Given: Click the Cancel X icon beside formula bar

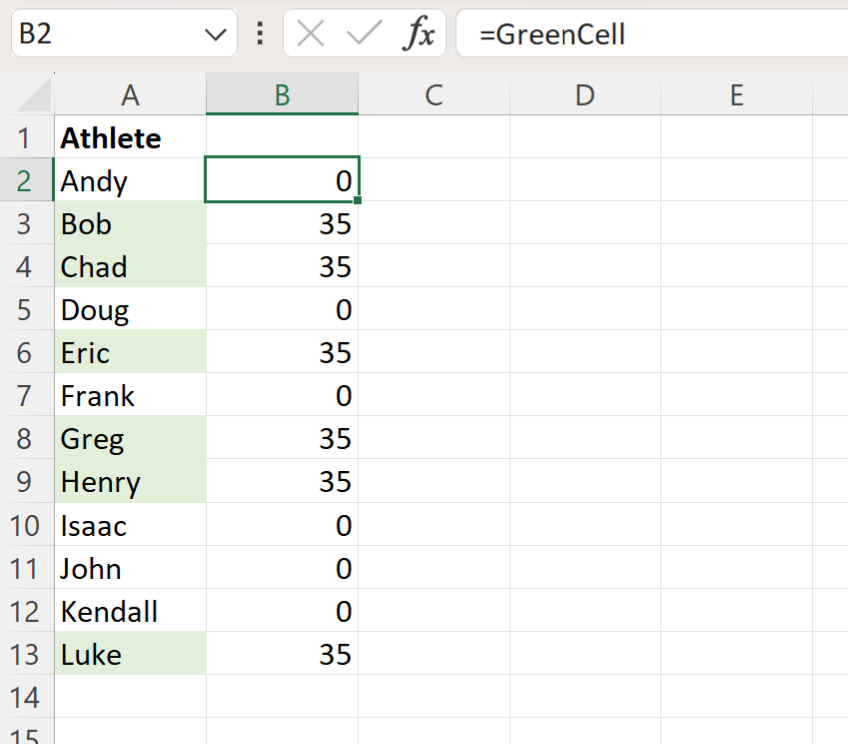Looking at the screenshot, I should point(310,33).
